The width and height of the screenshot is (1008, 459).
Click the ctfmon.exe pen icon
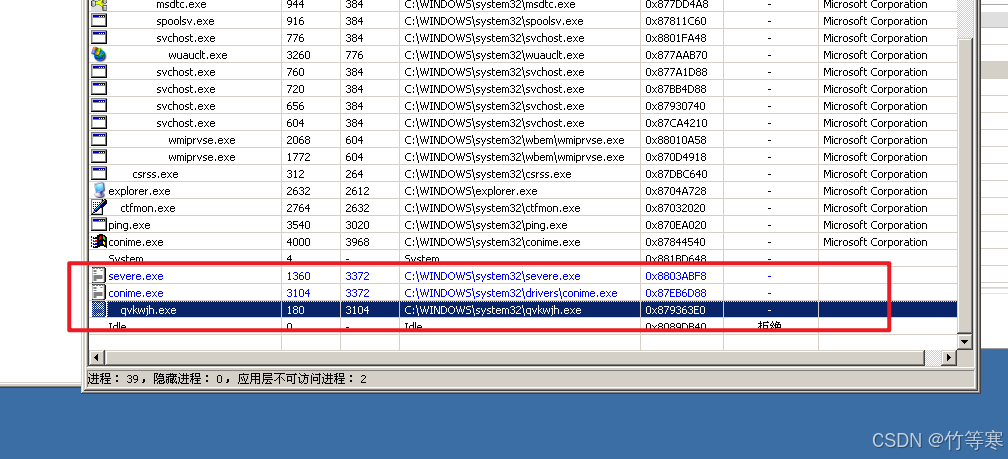99,208
